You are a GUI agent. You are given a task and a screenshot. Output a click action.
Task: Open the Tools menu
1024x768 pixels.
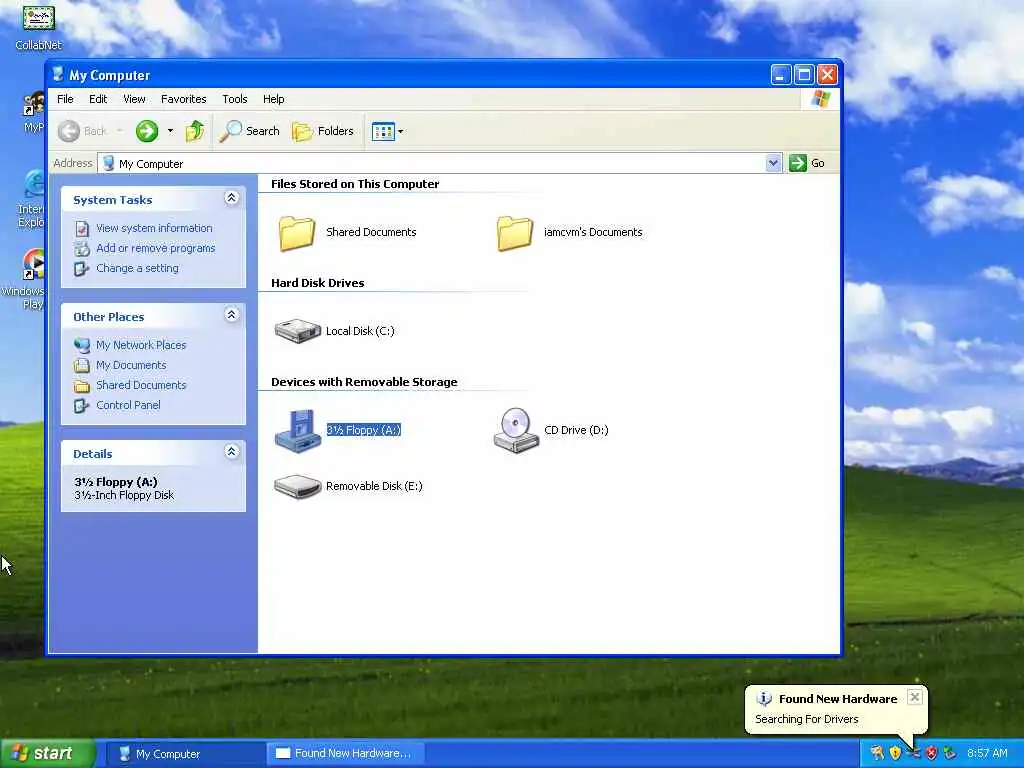click(x=234, y=99)
